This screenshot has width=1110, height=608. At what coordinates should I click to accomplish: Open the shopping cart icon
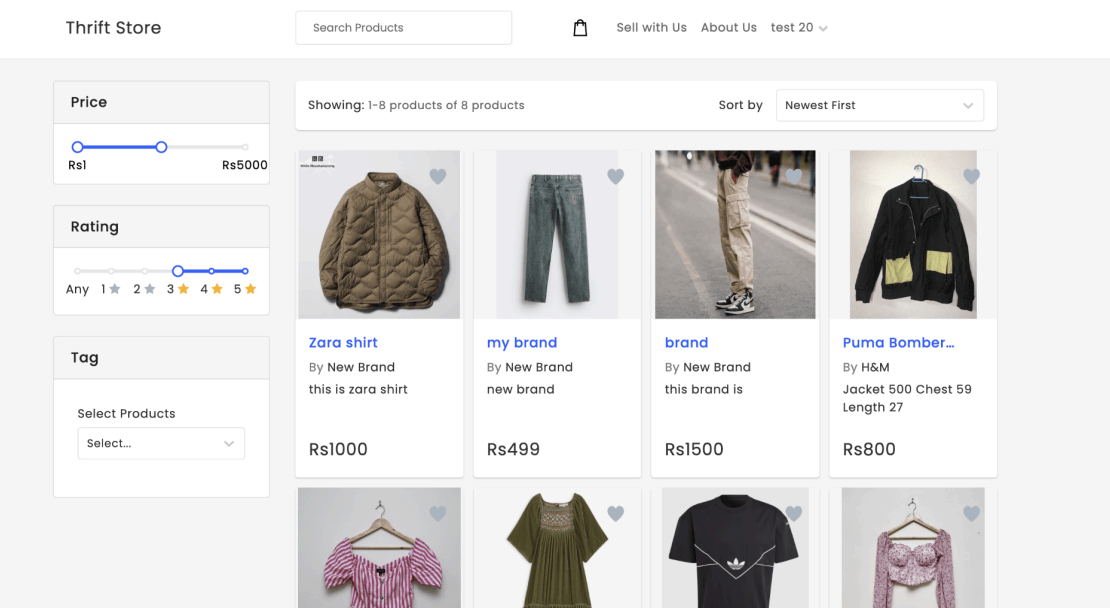pos(580,27)
